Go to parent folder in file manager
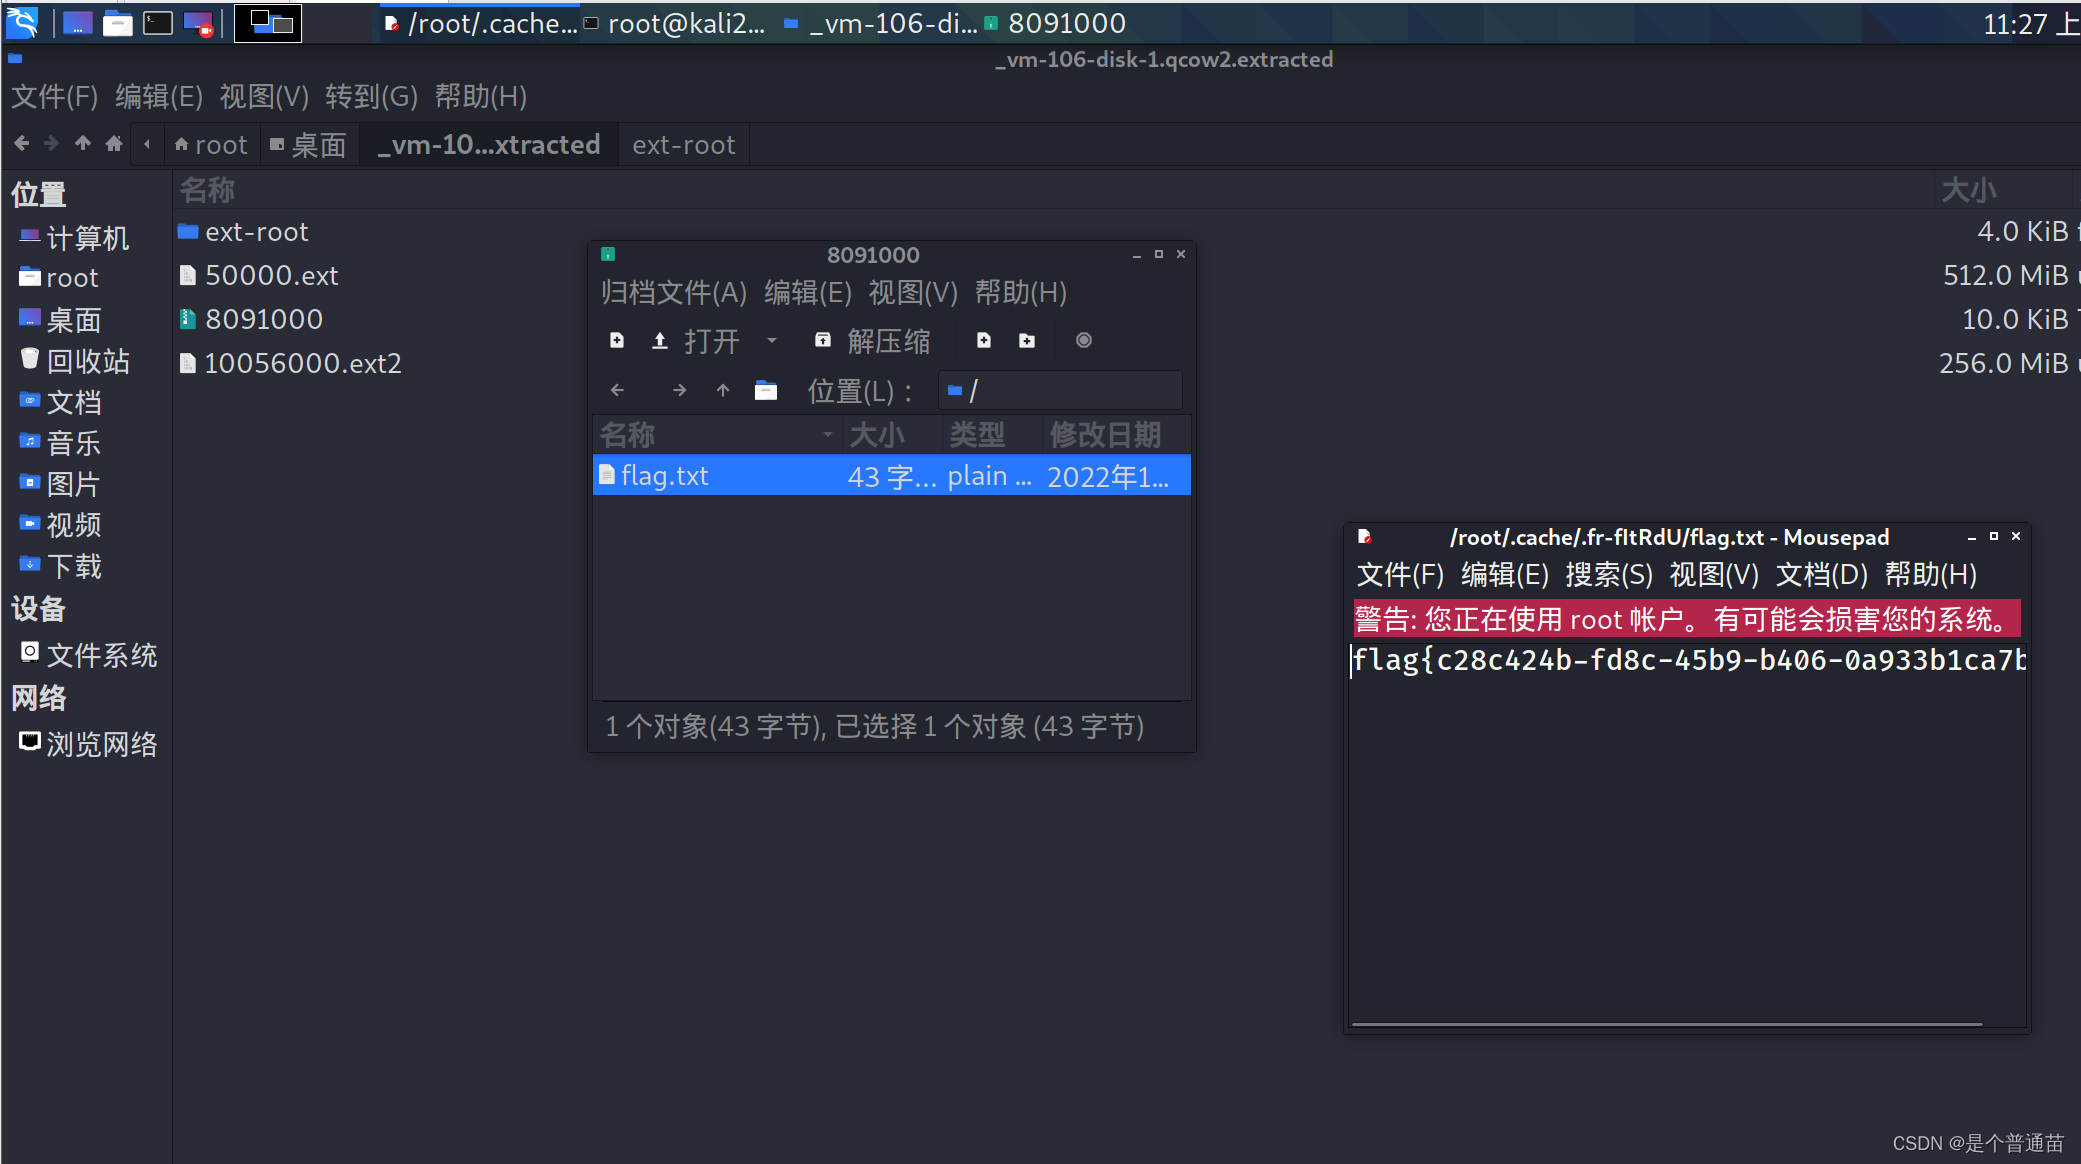Image resolution: width=2081 pixels, height=1164 pixels. (83, 144)
